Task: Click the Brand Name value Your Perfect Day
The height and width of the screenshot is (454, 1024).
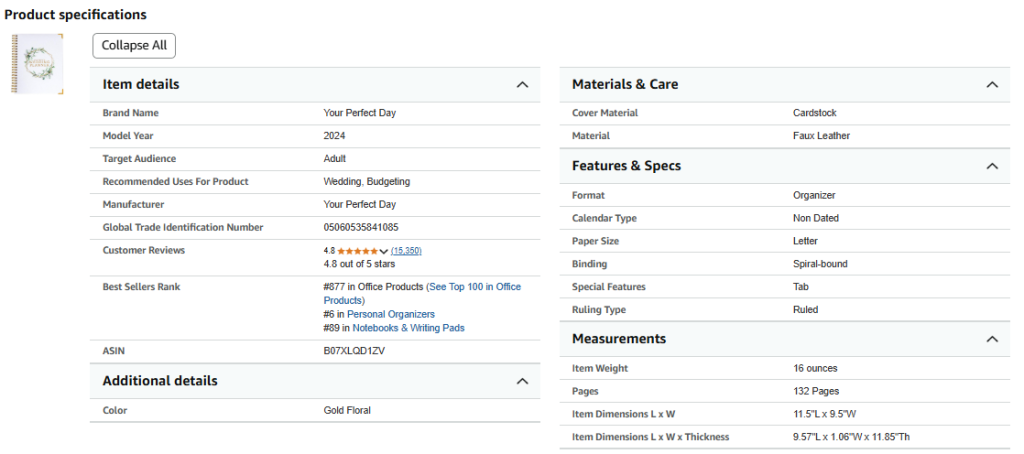Action: [x=359, y=113]
